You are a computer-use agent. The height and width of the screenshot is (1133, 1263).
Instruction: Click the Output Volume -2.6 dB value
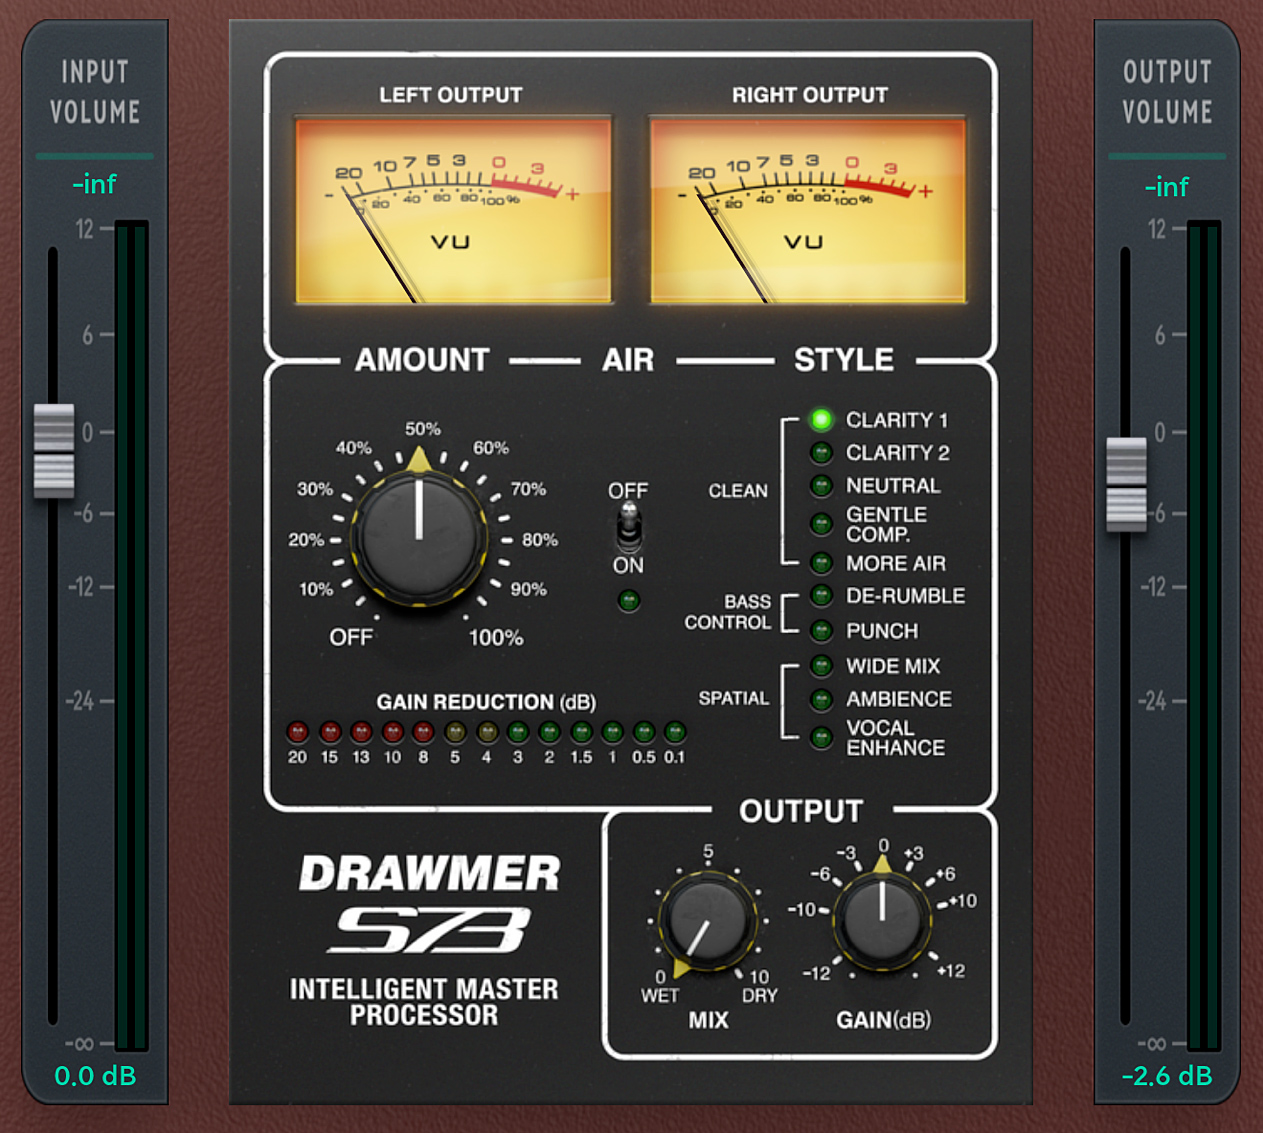point(1166,1076)
